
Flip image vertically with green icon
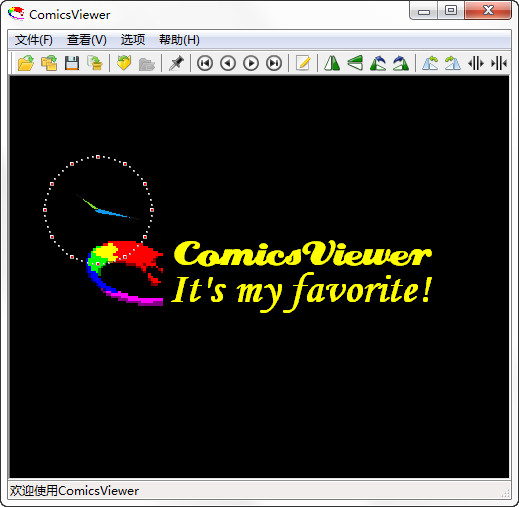click(355, 63)
